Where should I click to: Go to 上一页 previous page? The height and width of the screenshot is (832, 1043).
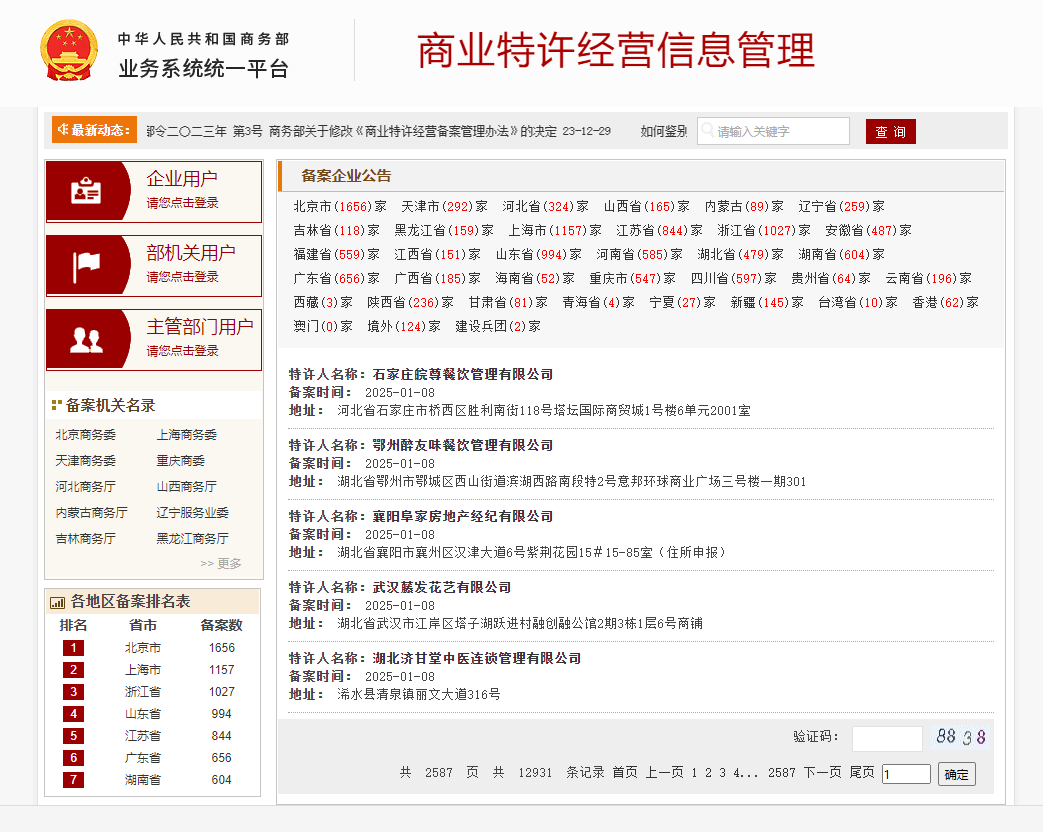(x=665, y=772)
